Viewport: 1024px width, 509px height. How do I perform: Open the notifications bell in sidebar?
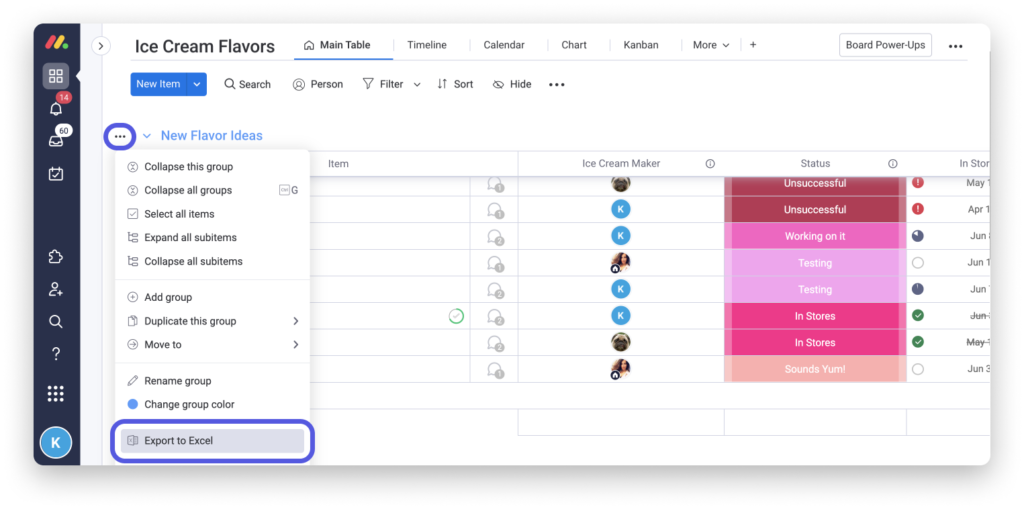(x=56, y=109)
